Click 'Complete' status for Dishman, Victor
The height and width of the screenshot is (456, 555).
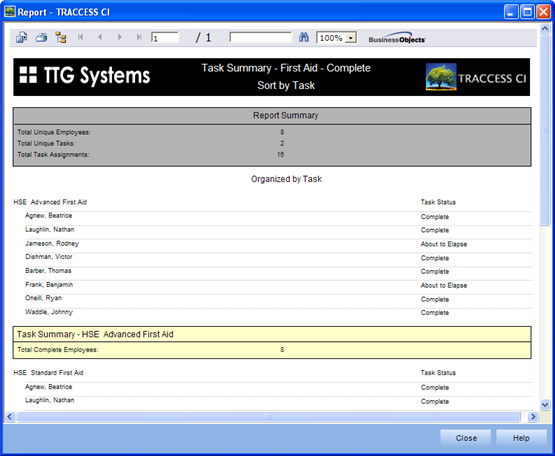[x=435, y=258]
